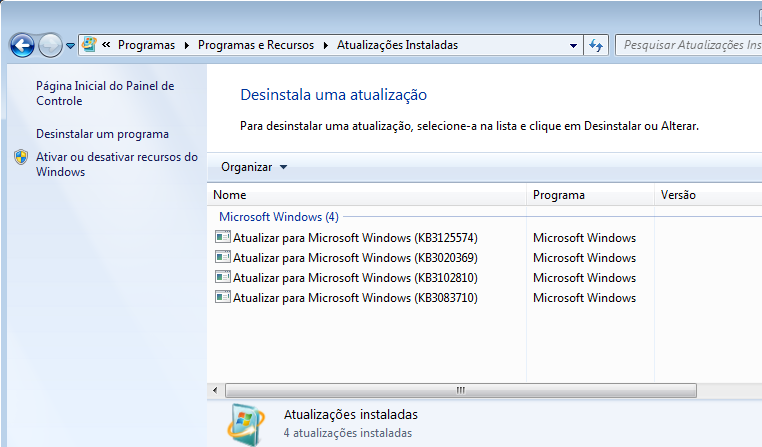762x447 pixels.
Task: Open the address bar history dropdown
Action: [x=573, y=46]
